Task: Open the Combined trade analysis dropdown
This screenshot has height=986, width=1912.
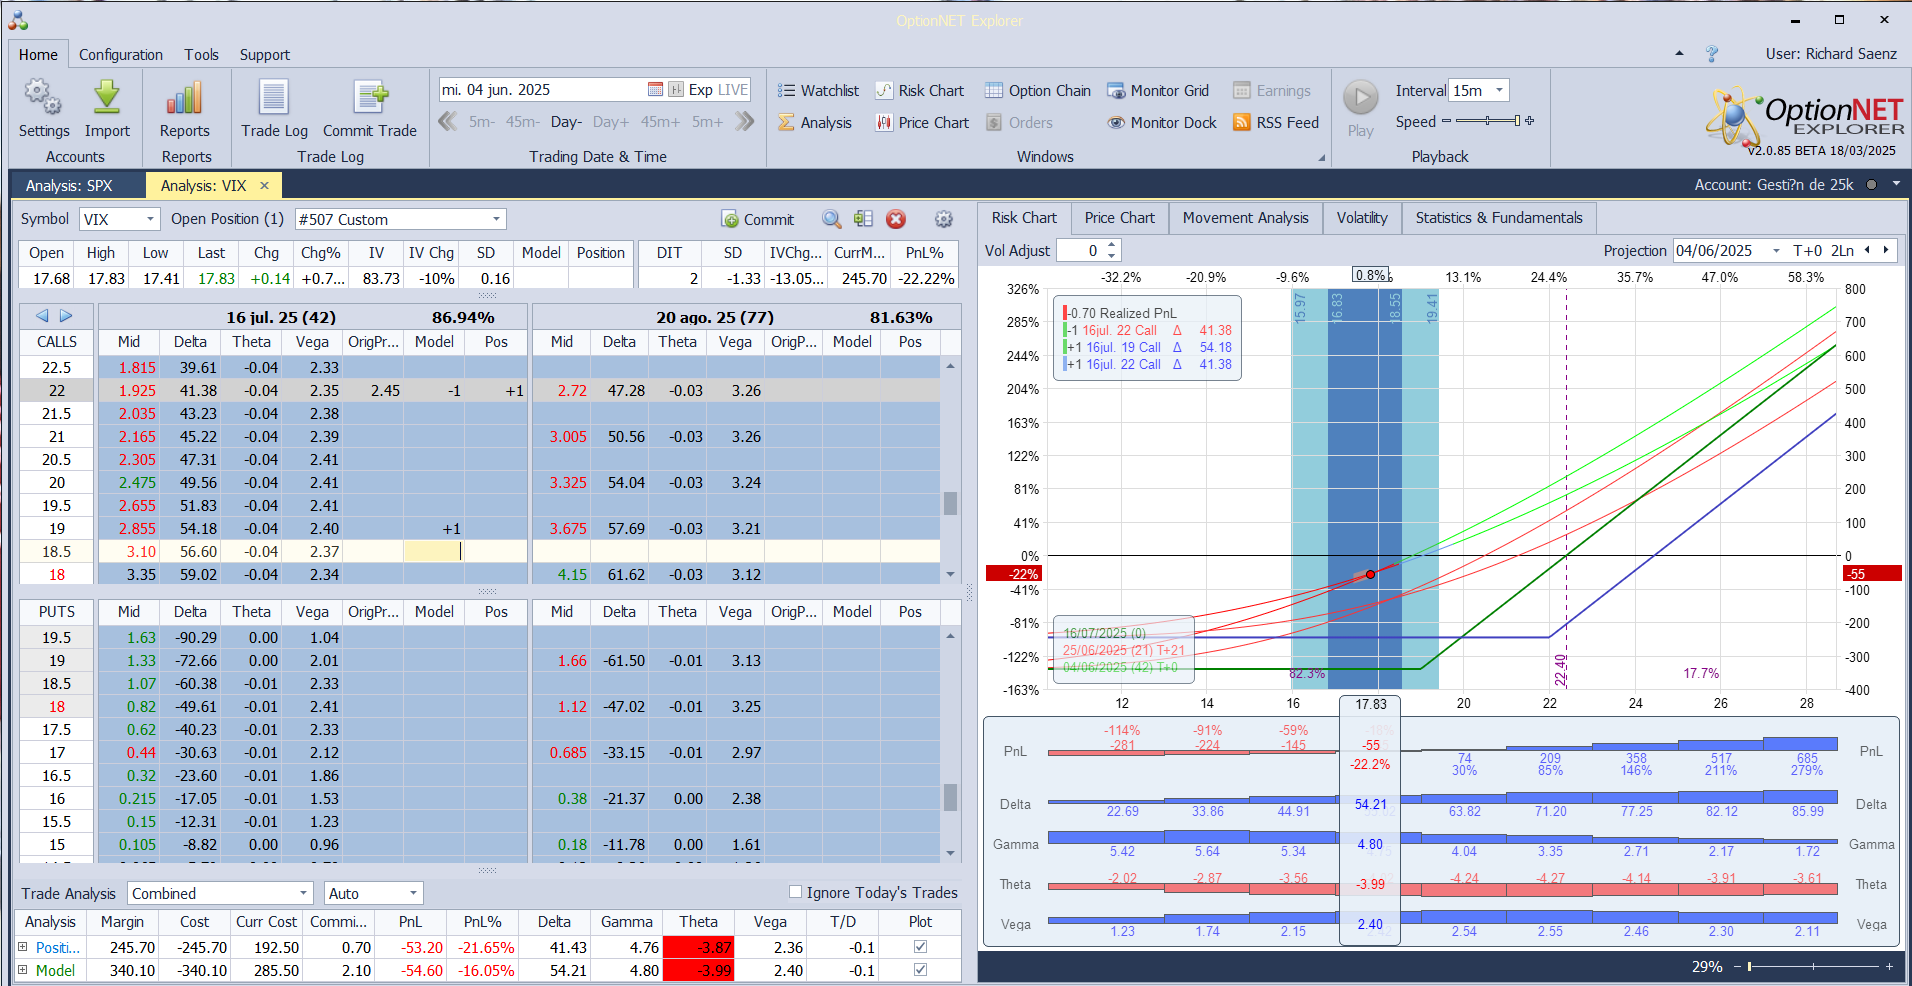Action: pyautogui.click(x=304, y=893)
